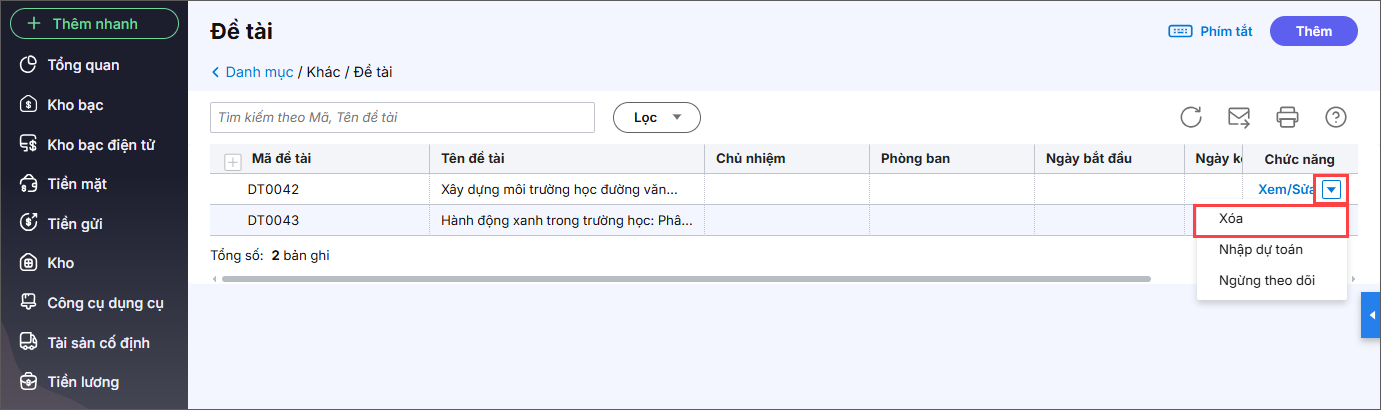Image resolution: width=1381 pixels, height=410 pixels.
Task: Go to Kho bạc điện tử
Action: click(100, 144)
